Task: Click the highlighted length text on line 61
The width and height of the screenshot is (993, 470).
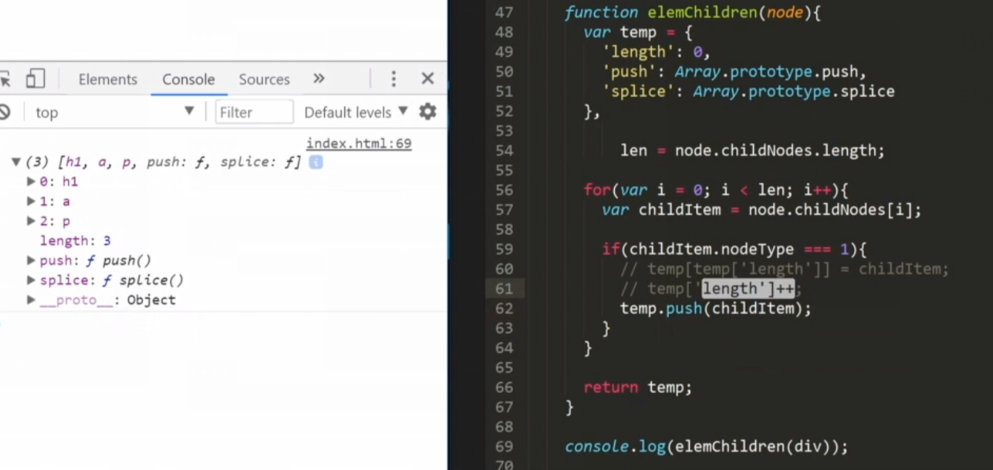Action: coord(748,289)
